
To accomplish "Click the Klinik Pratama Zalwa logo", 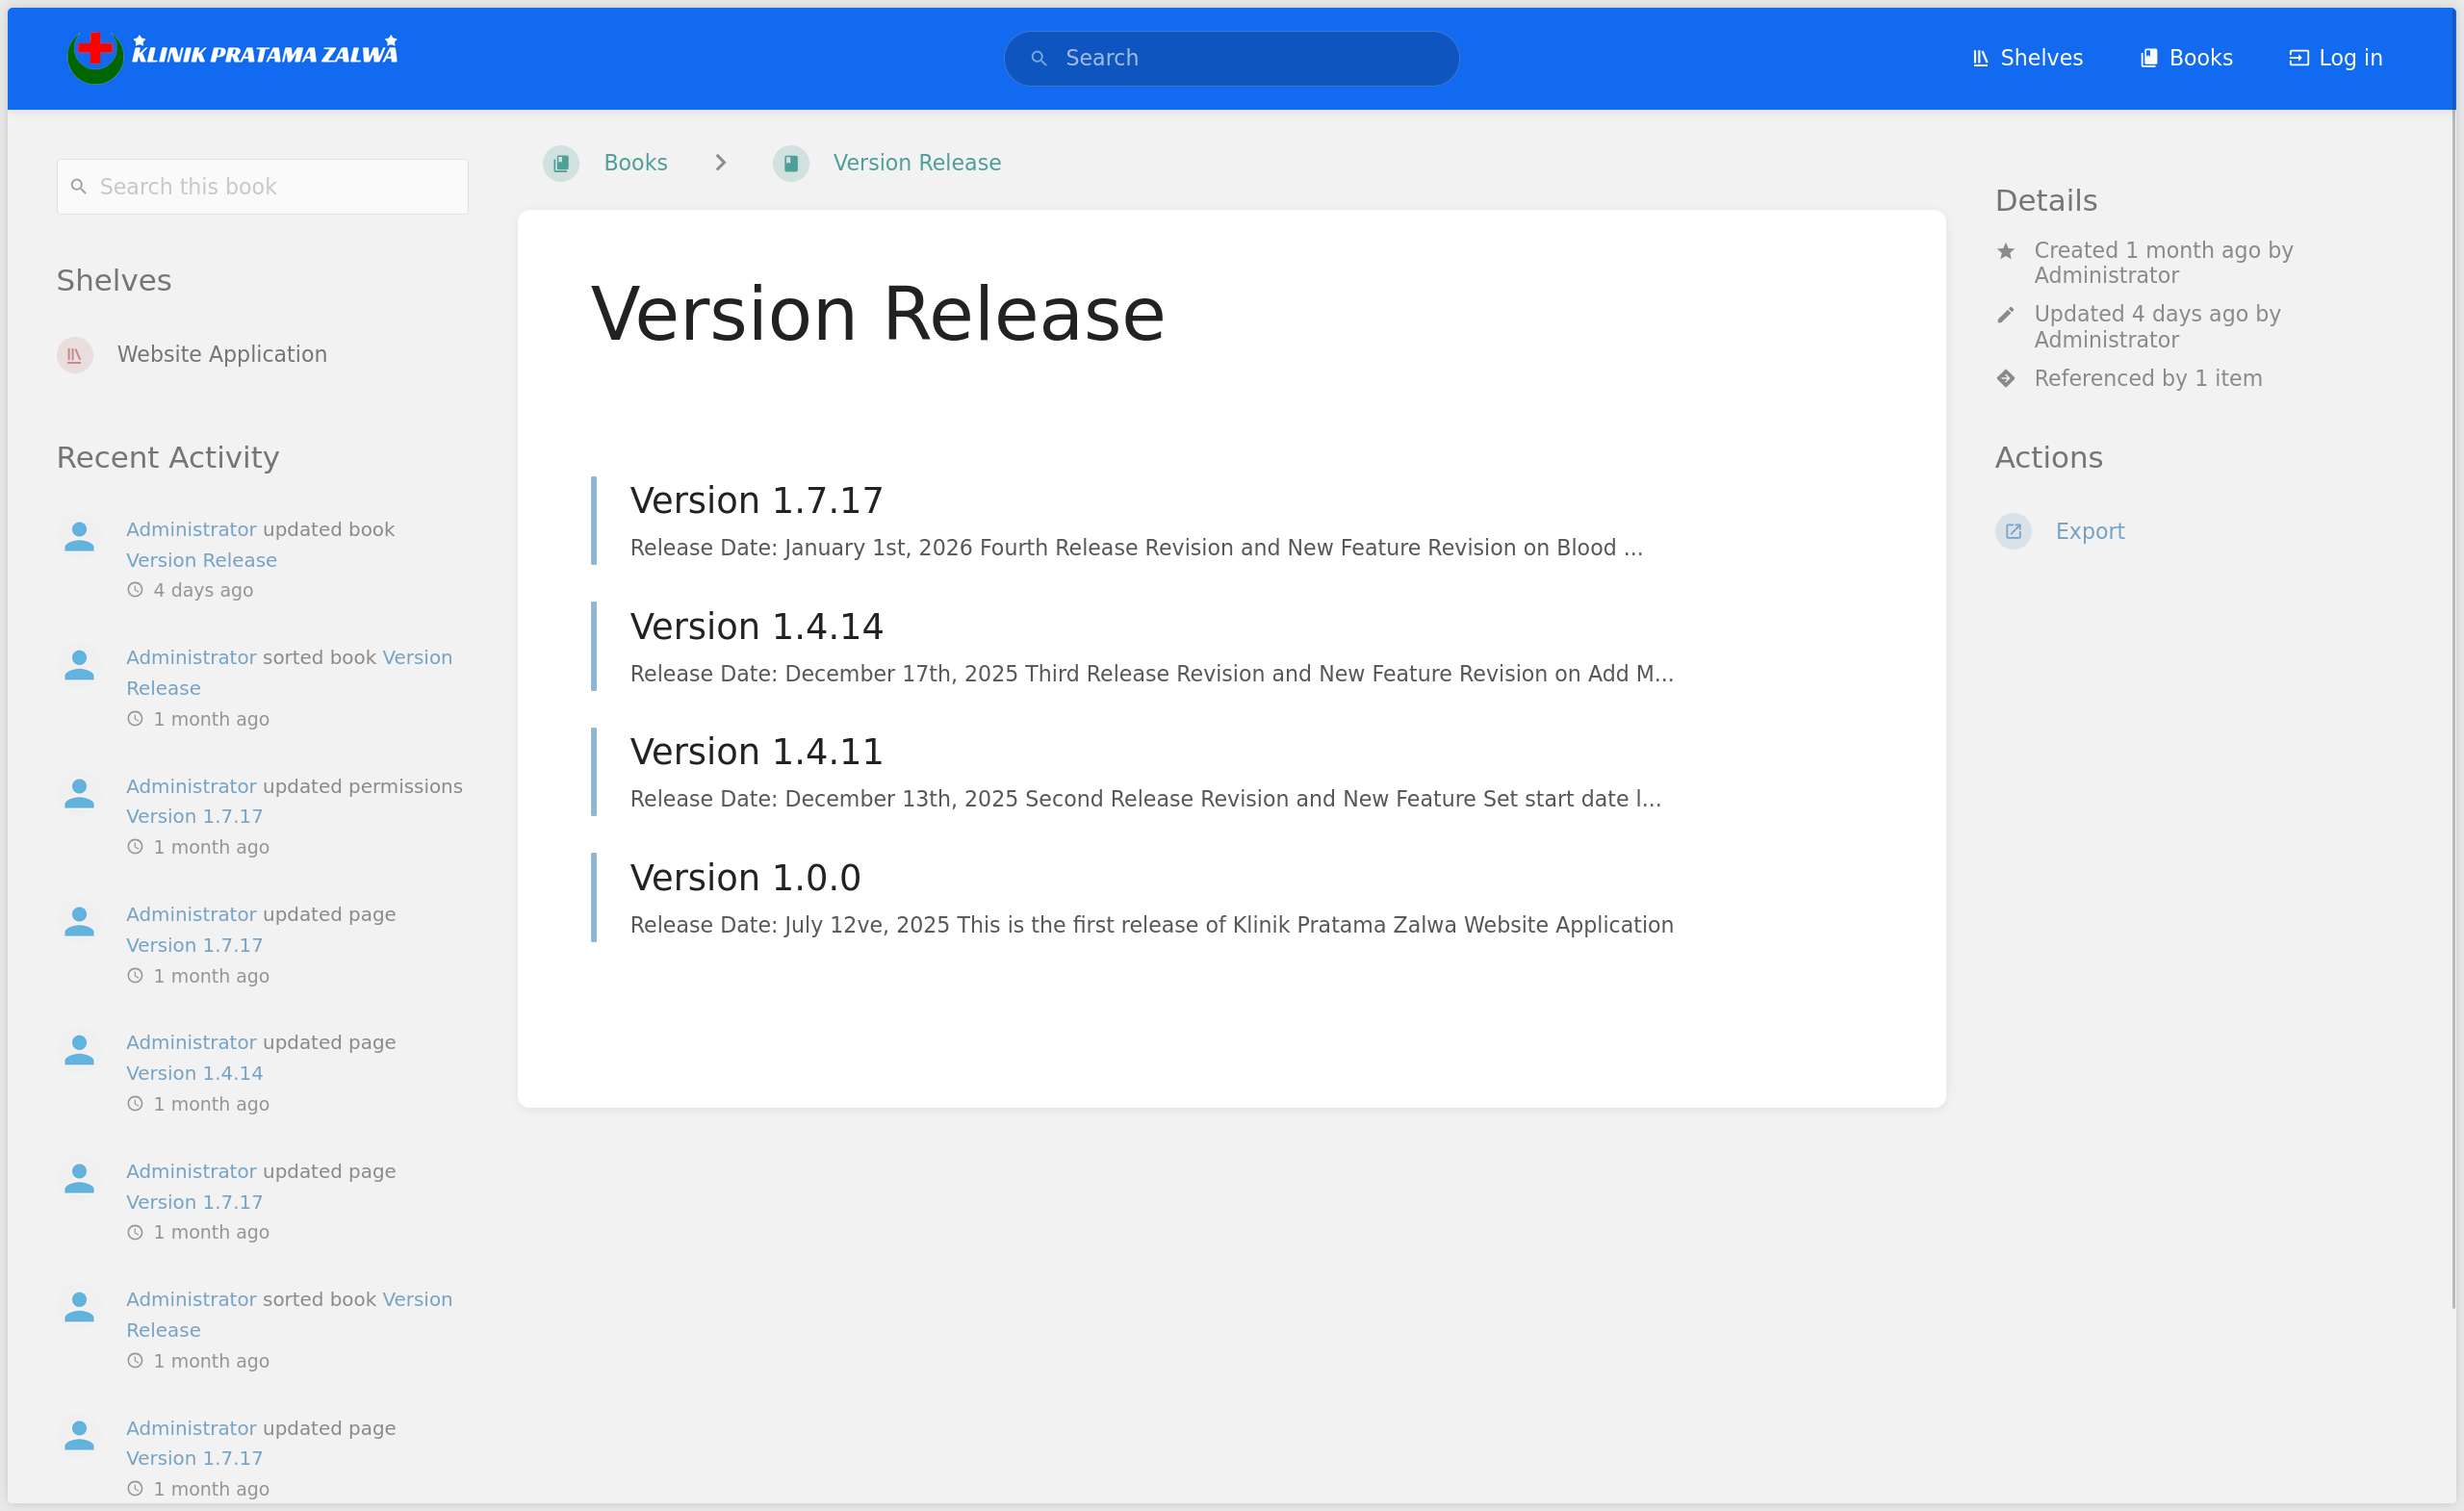I will (231, 56).
